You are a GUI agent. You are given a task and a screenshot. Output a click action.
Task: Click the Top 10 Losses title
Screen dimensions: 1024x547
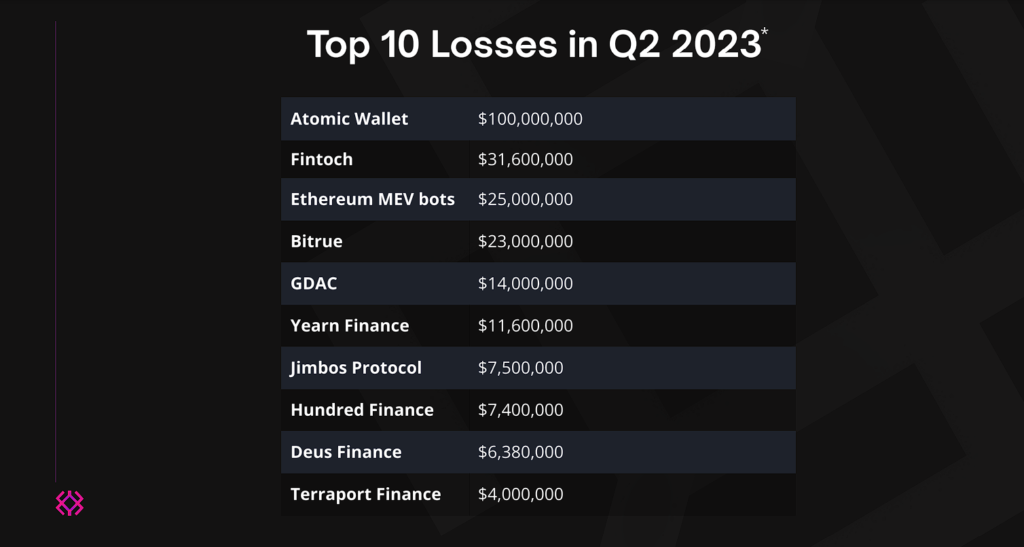click(533, 45)
